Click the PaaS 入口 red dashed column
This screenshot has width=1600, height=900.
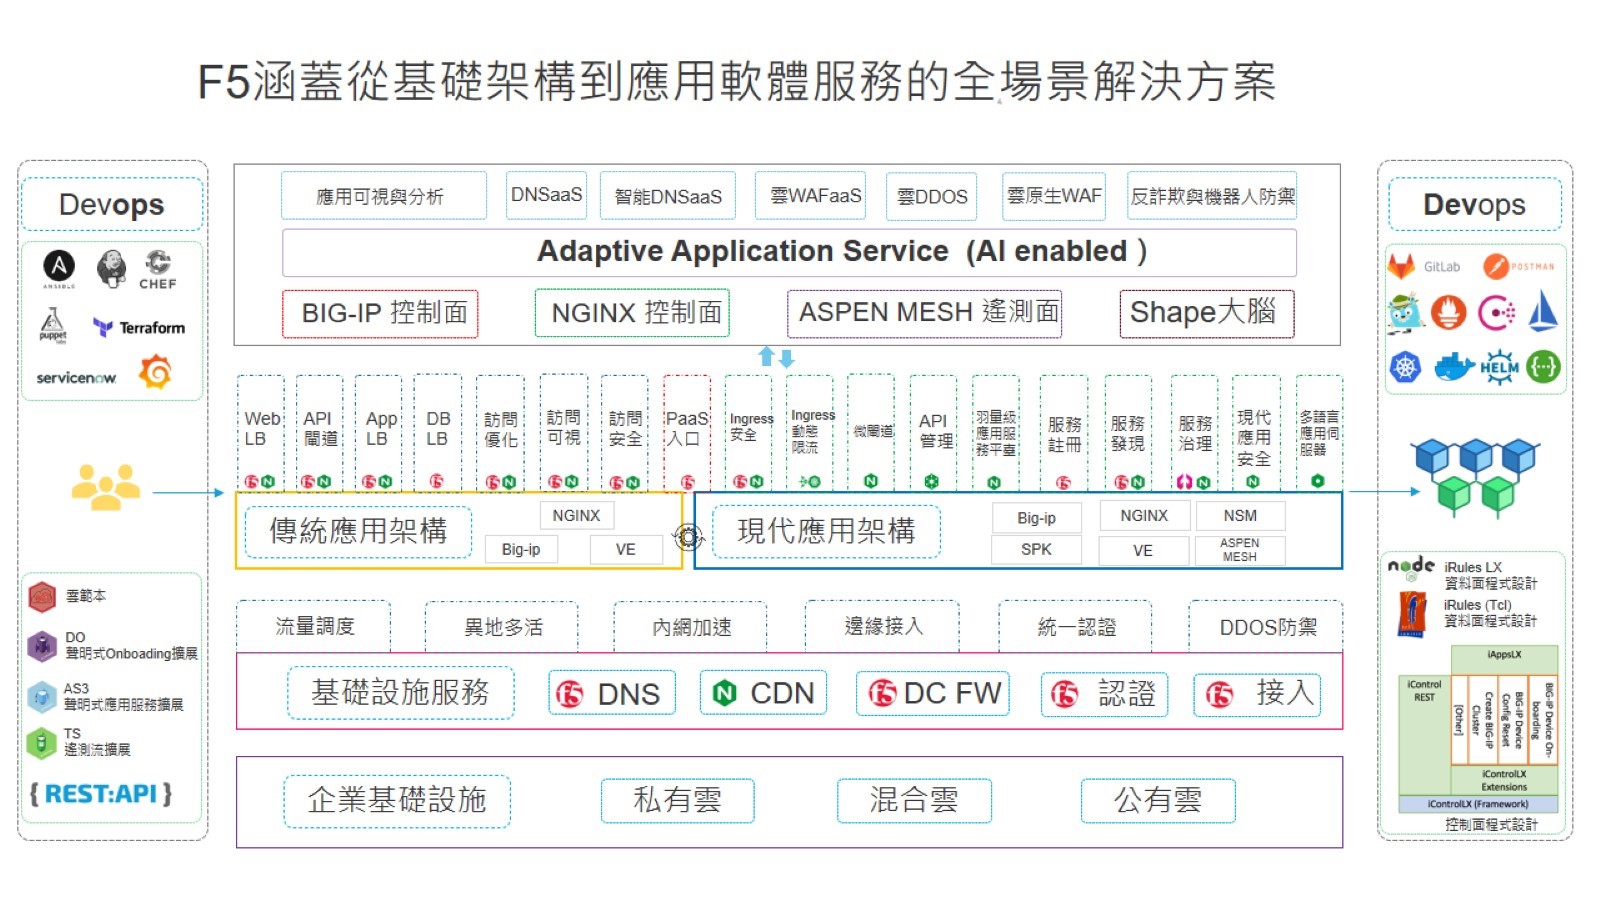(687, 433)
